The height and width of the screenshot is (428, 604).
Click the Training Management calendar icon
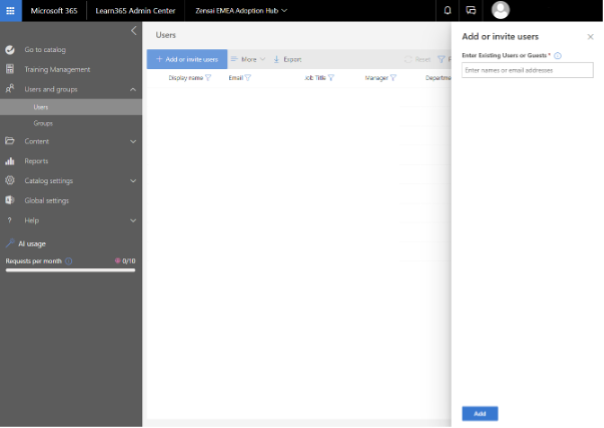pos(10,69)
